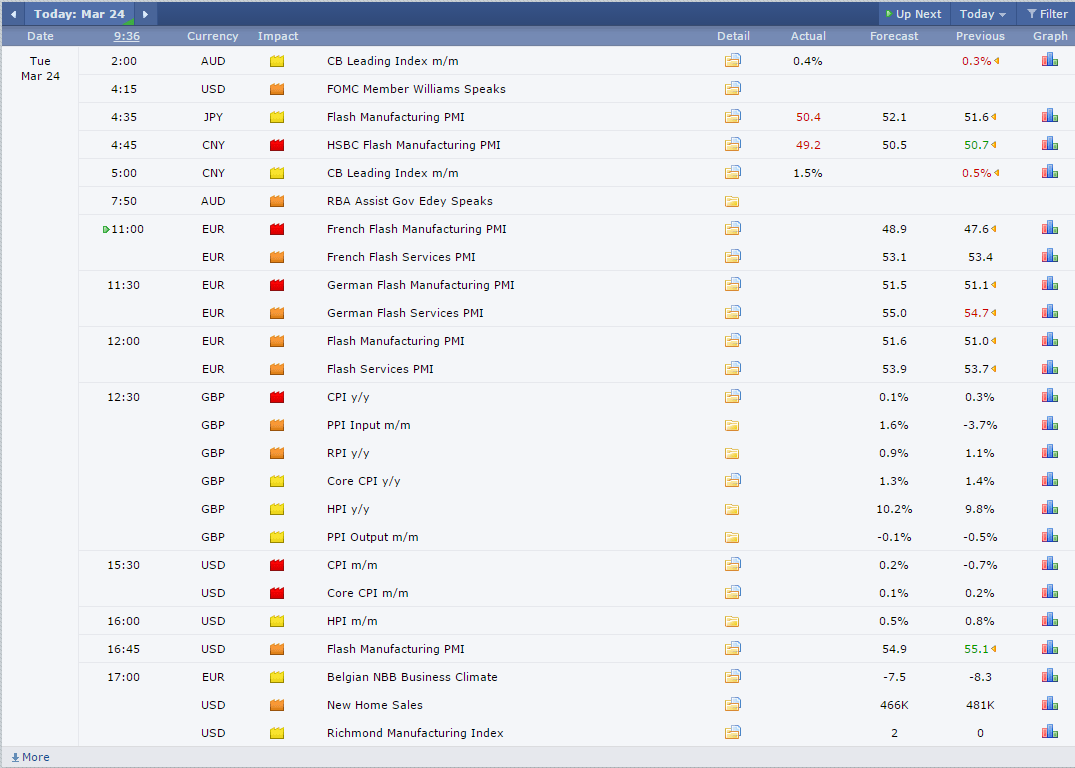The width and height of the screenshot is (1075, 768).
Task: Click orange impact icon for USD Flash Manufacturing PMI
Action: coord(277,649)
